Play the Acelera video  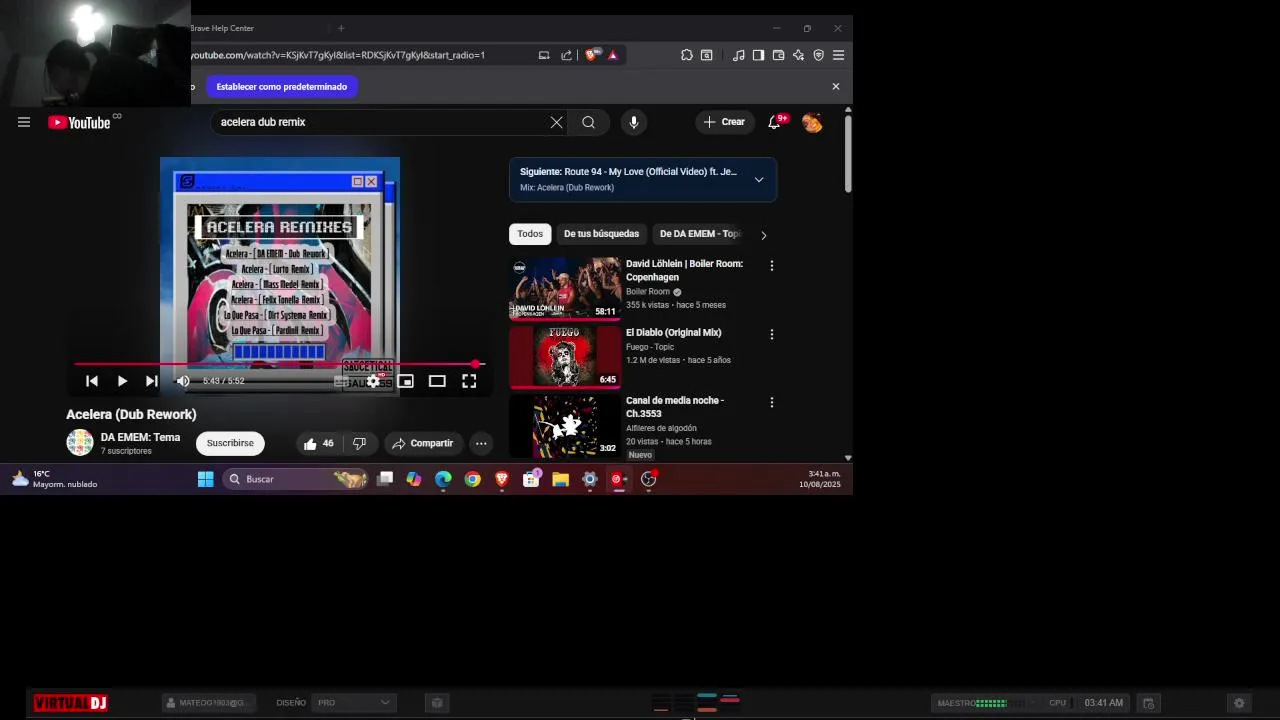[x=122, y=381]
